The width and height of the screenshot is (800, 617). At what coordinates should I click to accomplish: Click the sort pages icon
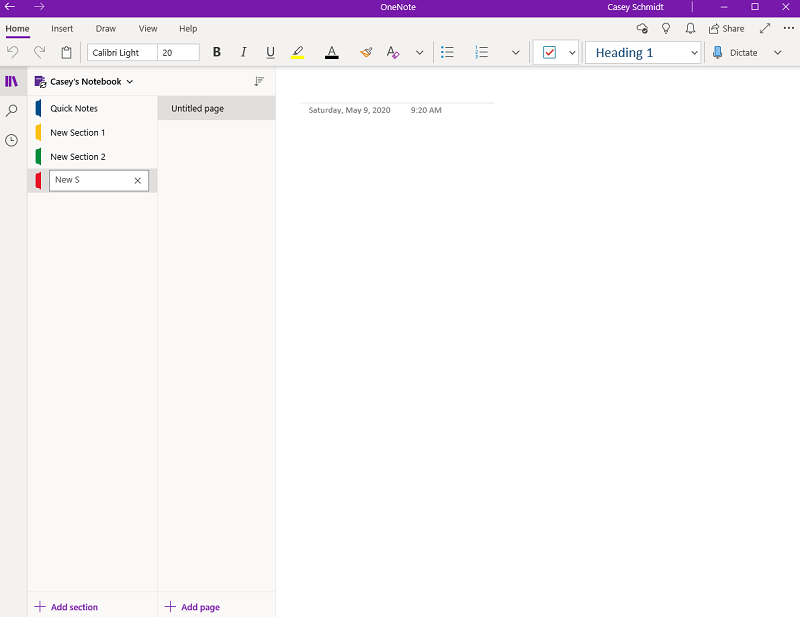coord(259,81)
